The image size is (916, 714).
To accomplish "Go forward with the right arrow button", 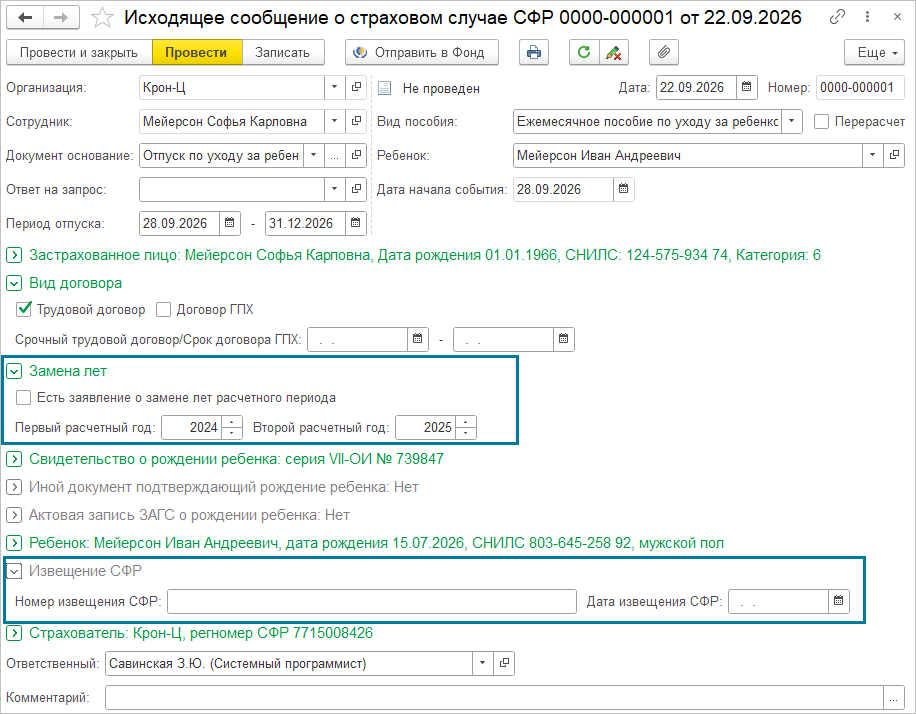I will [61, 18].
